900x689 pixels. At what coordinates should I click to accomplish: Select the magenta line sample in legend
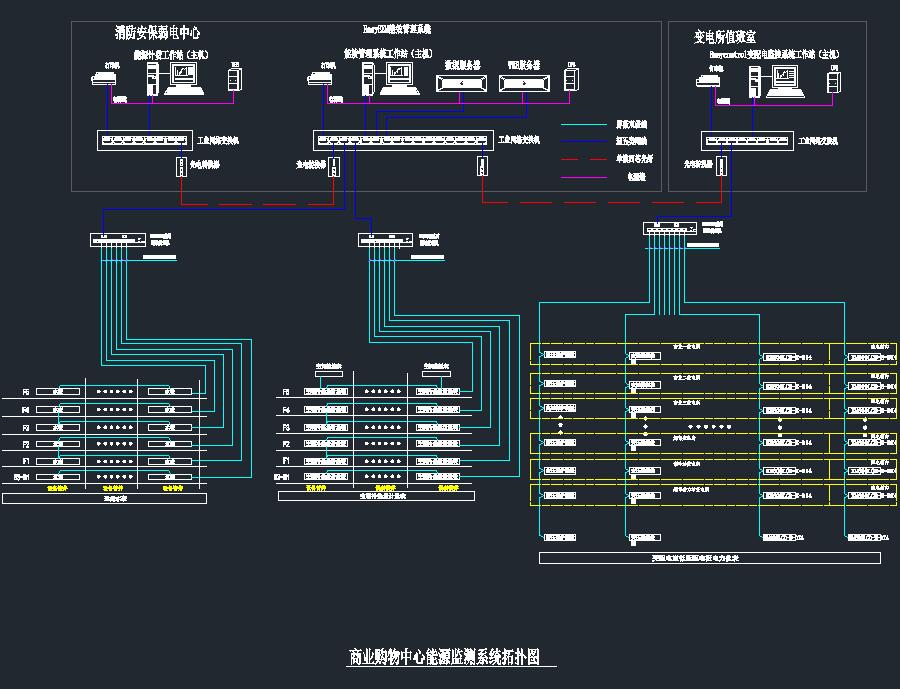click(584, 177)
